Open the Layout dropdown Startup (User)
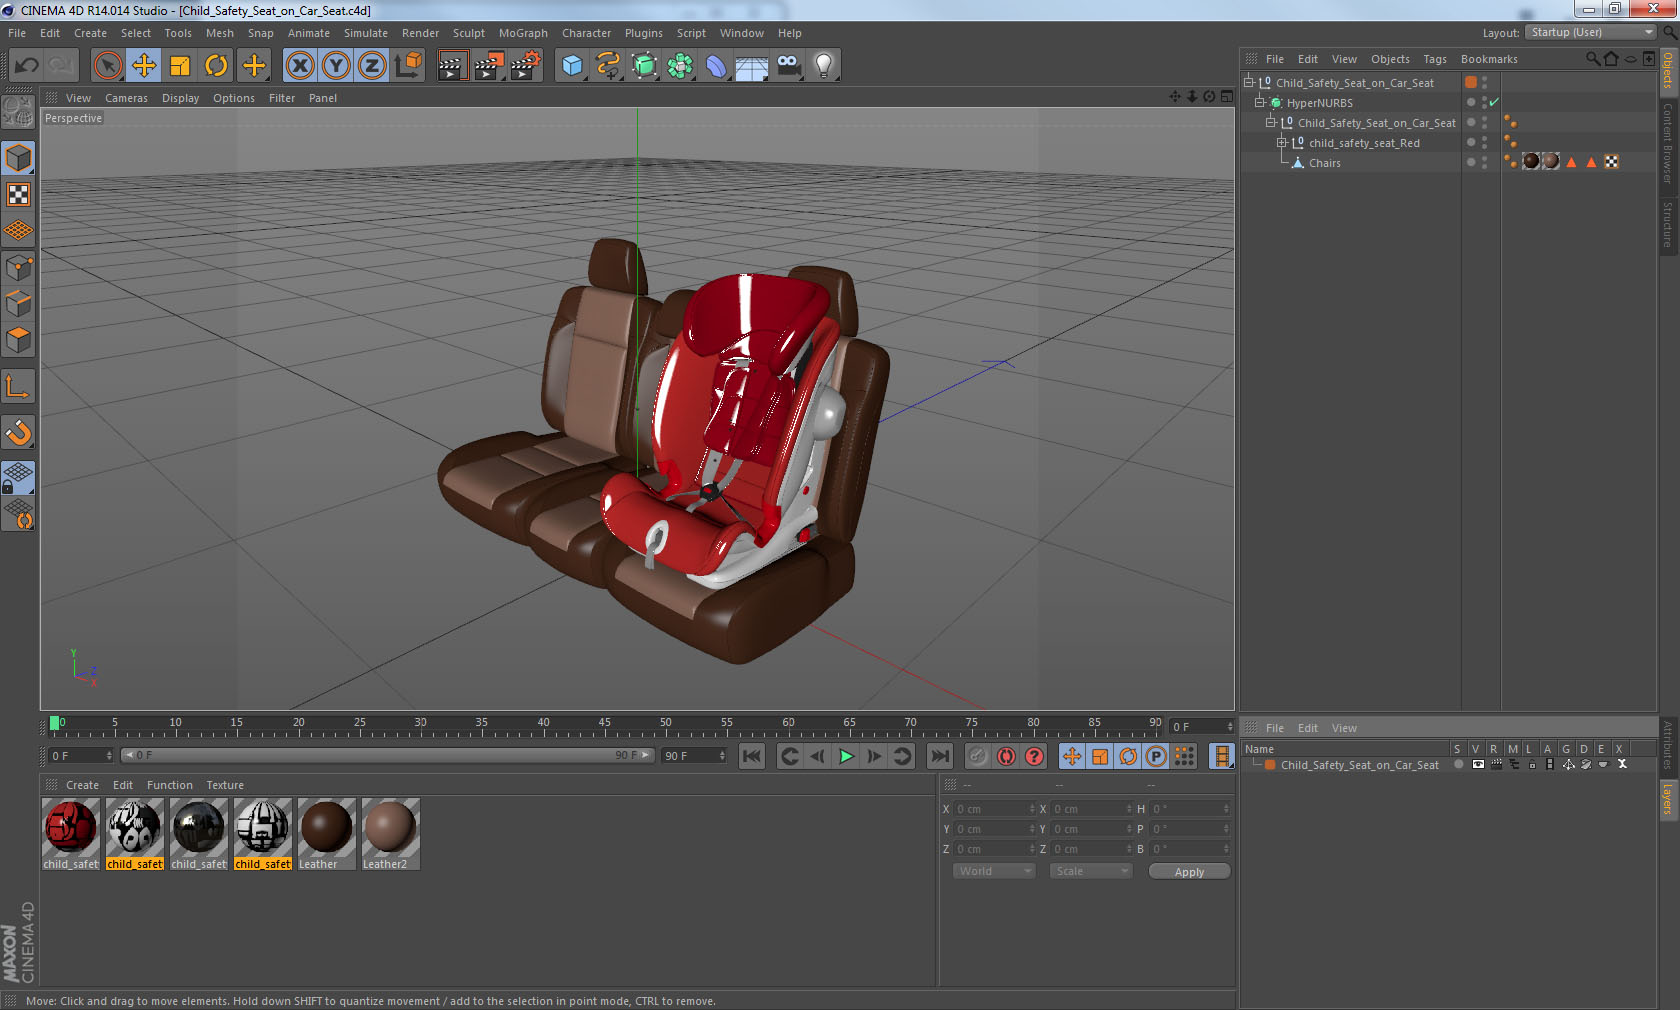The image size is (1680, 1010). (1591, 32)
